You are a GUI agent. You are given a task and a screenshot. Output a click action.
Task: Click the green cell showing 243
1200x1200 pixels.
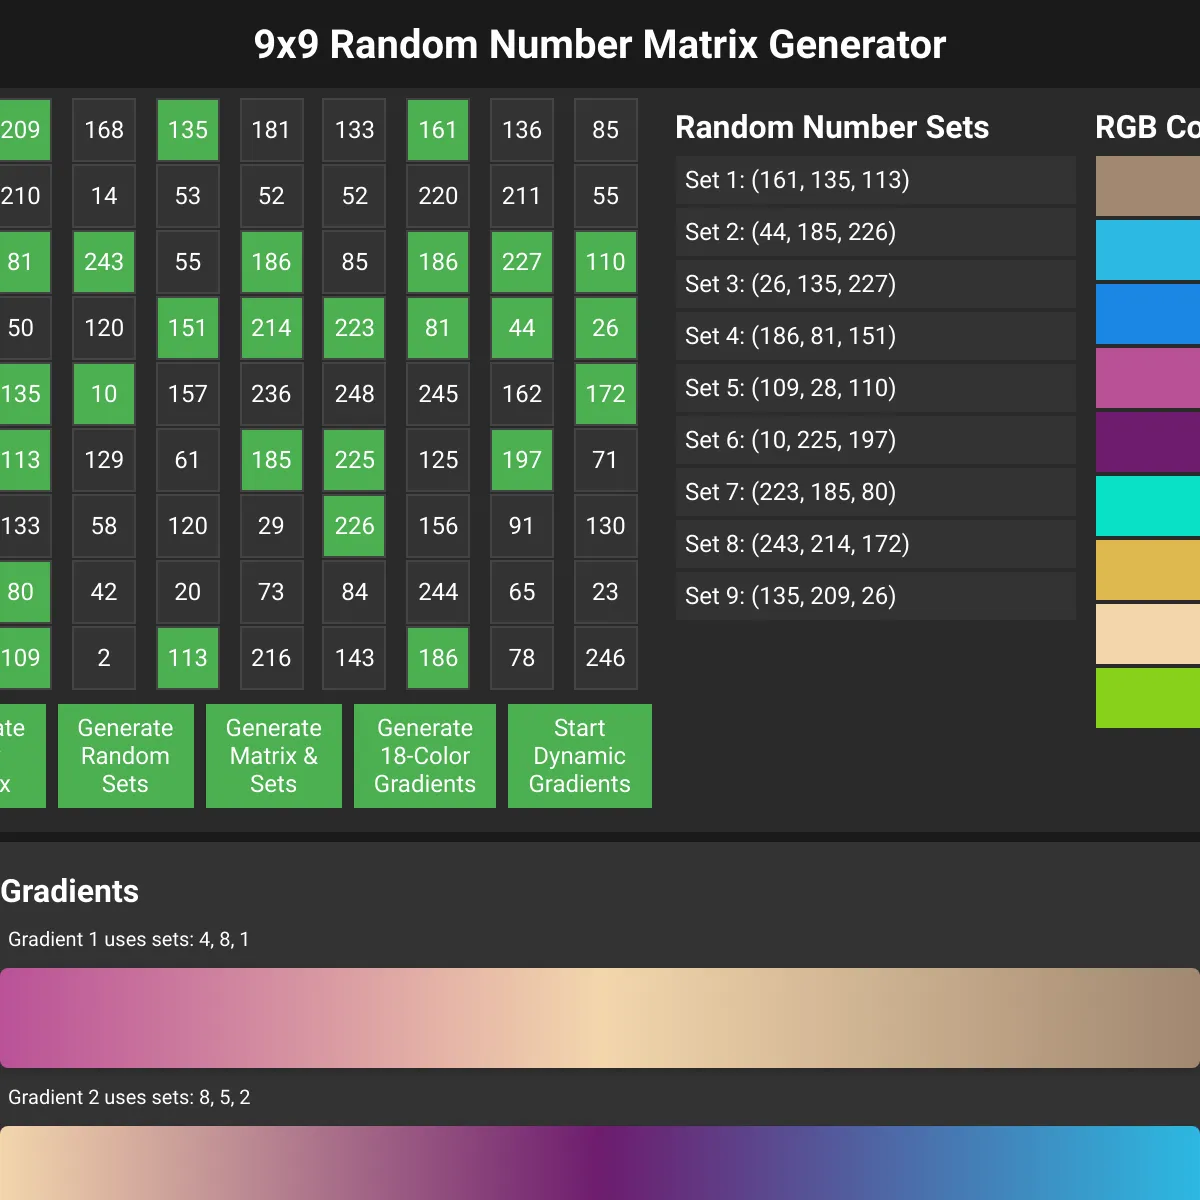tap(103, 262)
